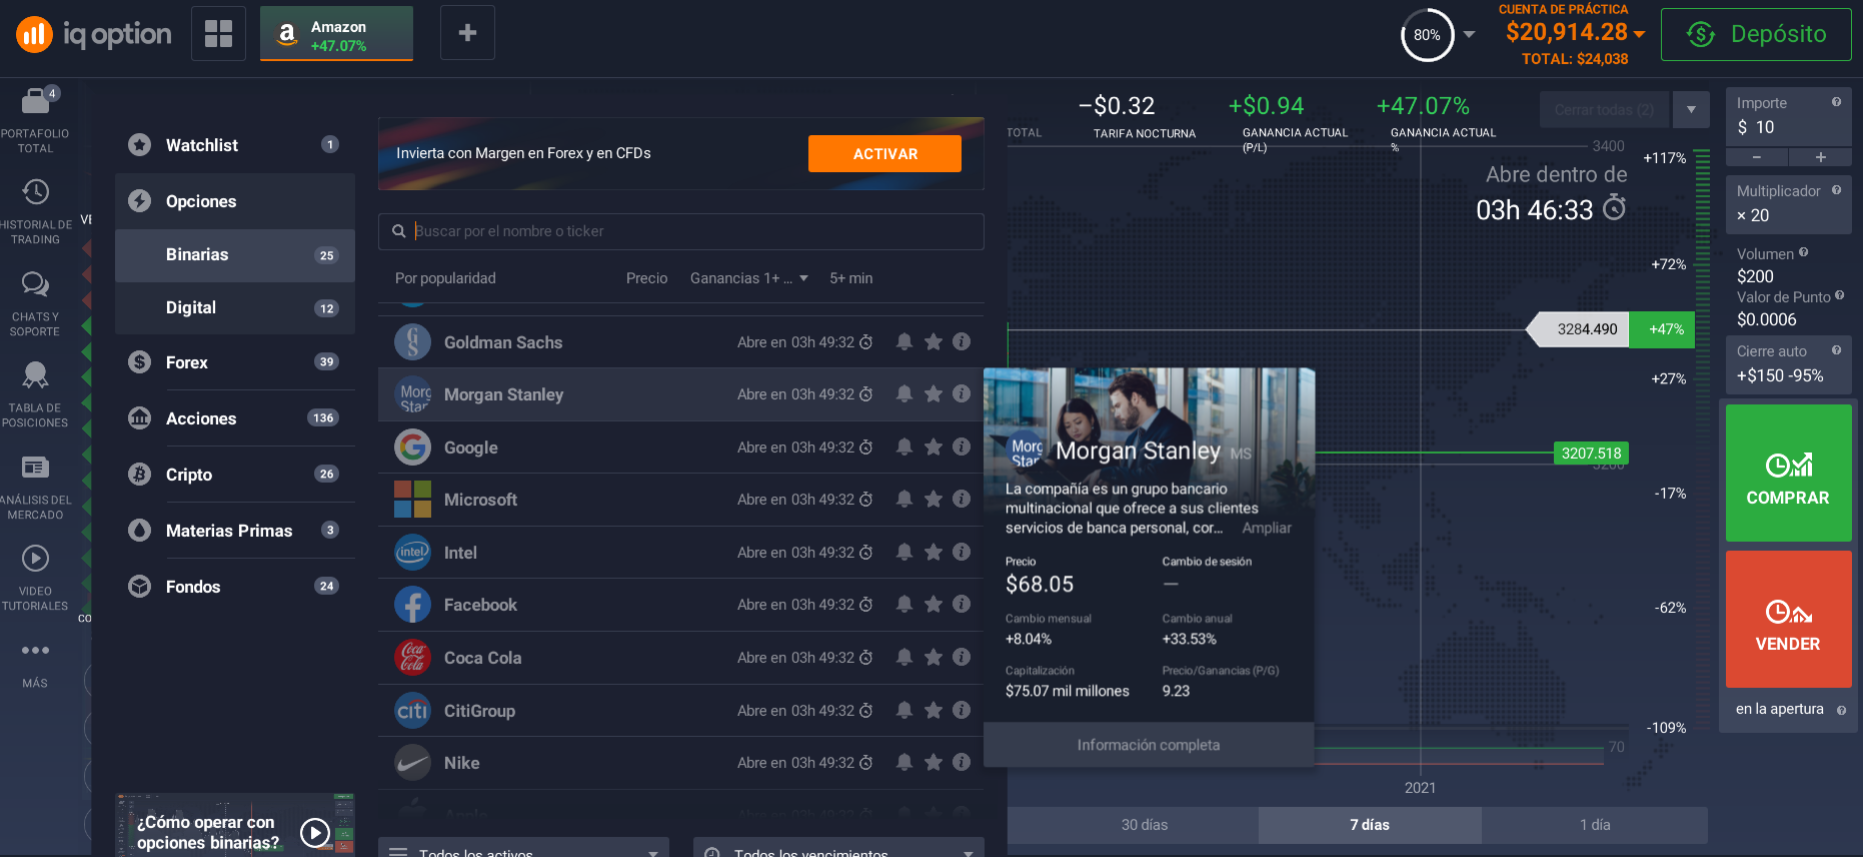Toggle the alert bell for CitiGroup
Image resolution: width=1863 pixels, height=857 pixels.
click(904, 710)
